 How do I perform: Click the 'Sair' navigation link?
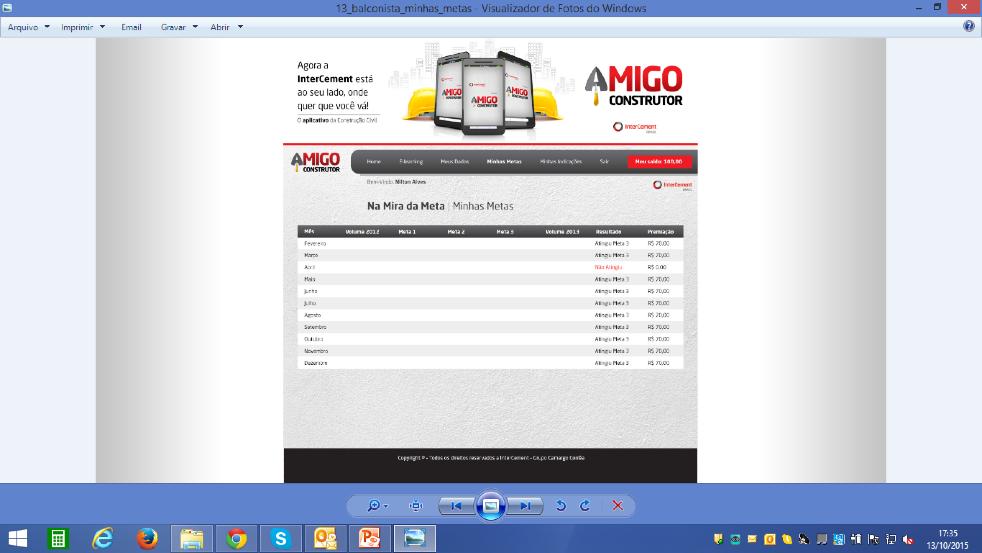[604, 162]
